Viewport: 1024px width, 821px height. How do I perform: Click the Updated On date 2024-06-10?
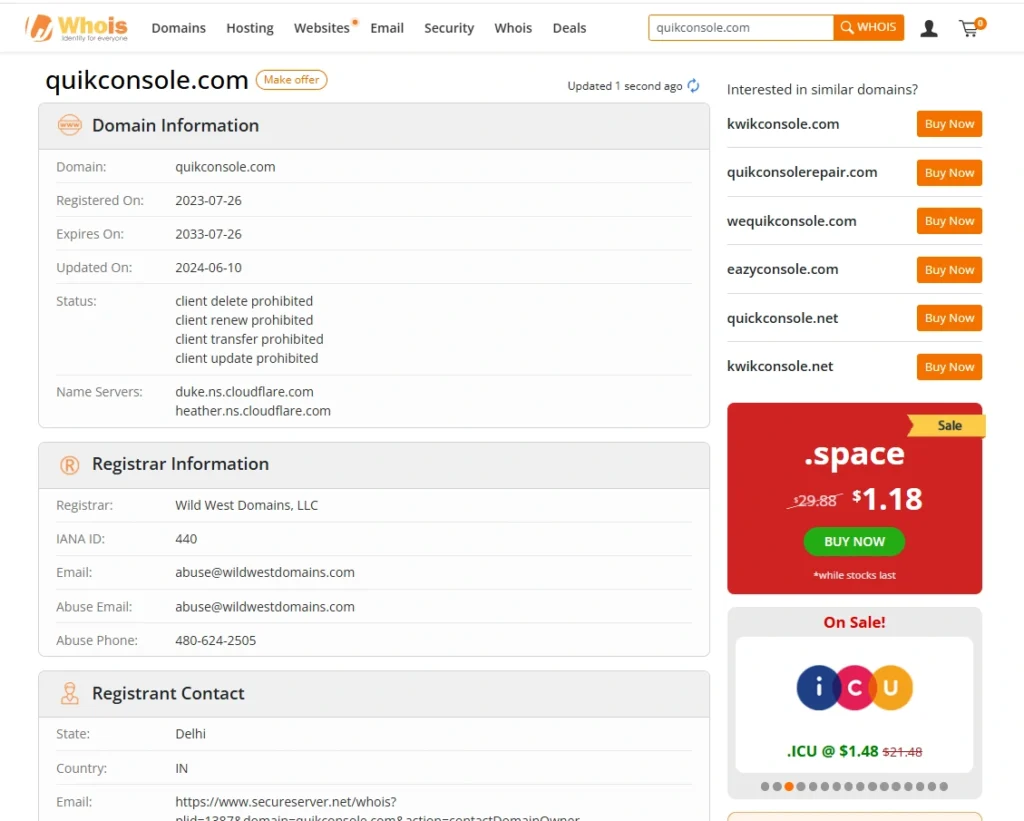tap(208, 268)
